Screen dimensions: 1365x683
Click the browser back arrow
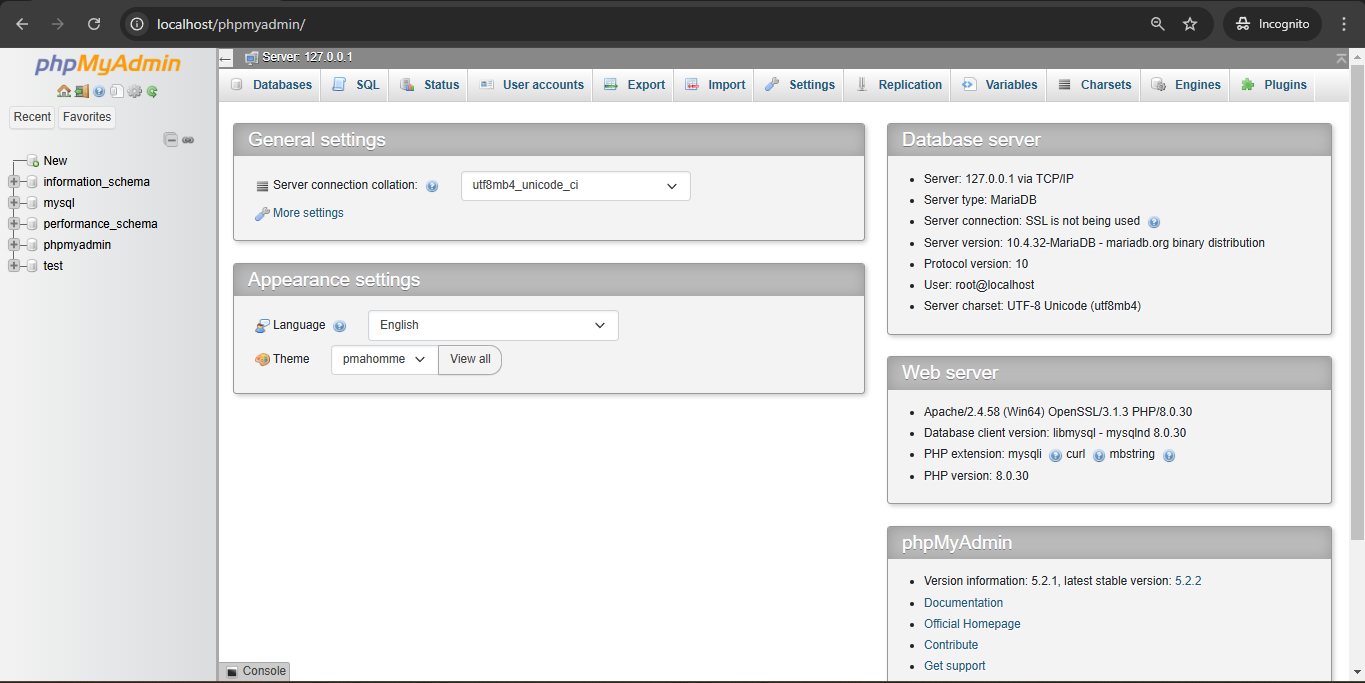[x=22, y=24]
